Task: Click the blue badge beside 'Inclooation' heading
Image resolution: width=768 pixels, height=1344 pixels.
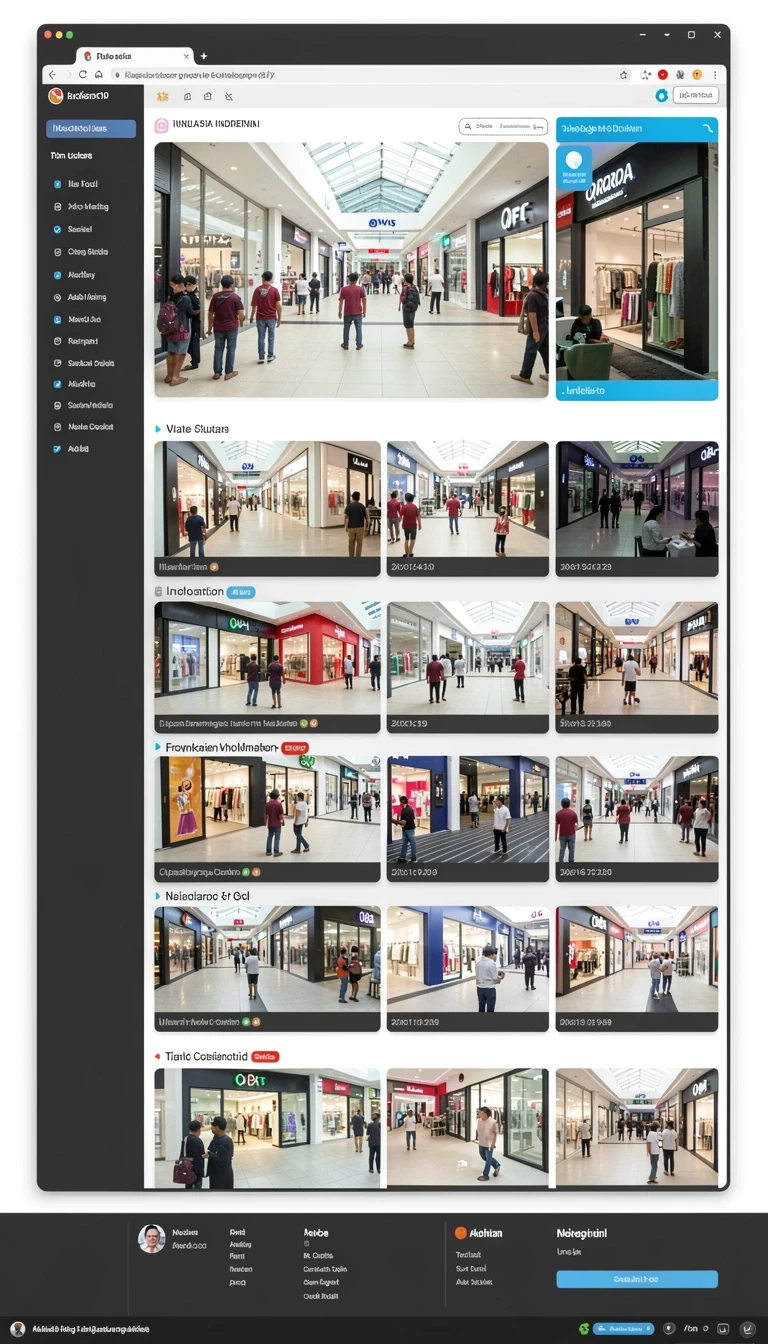Action: (x=241, y=592)
